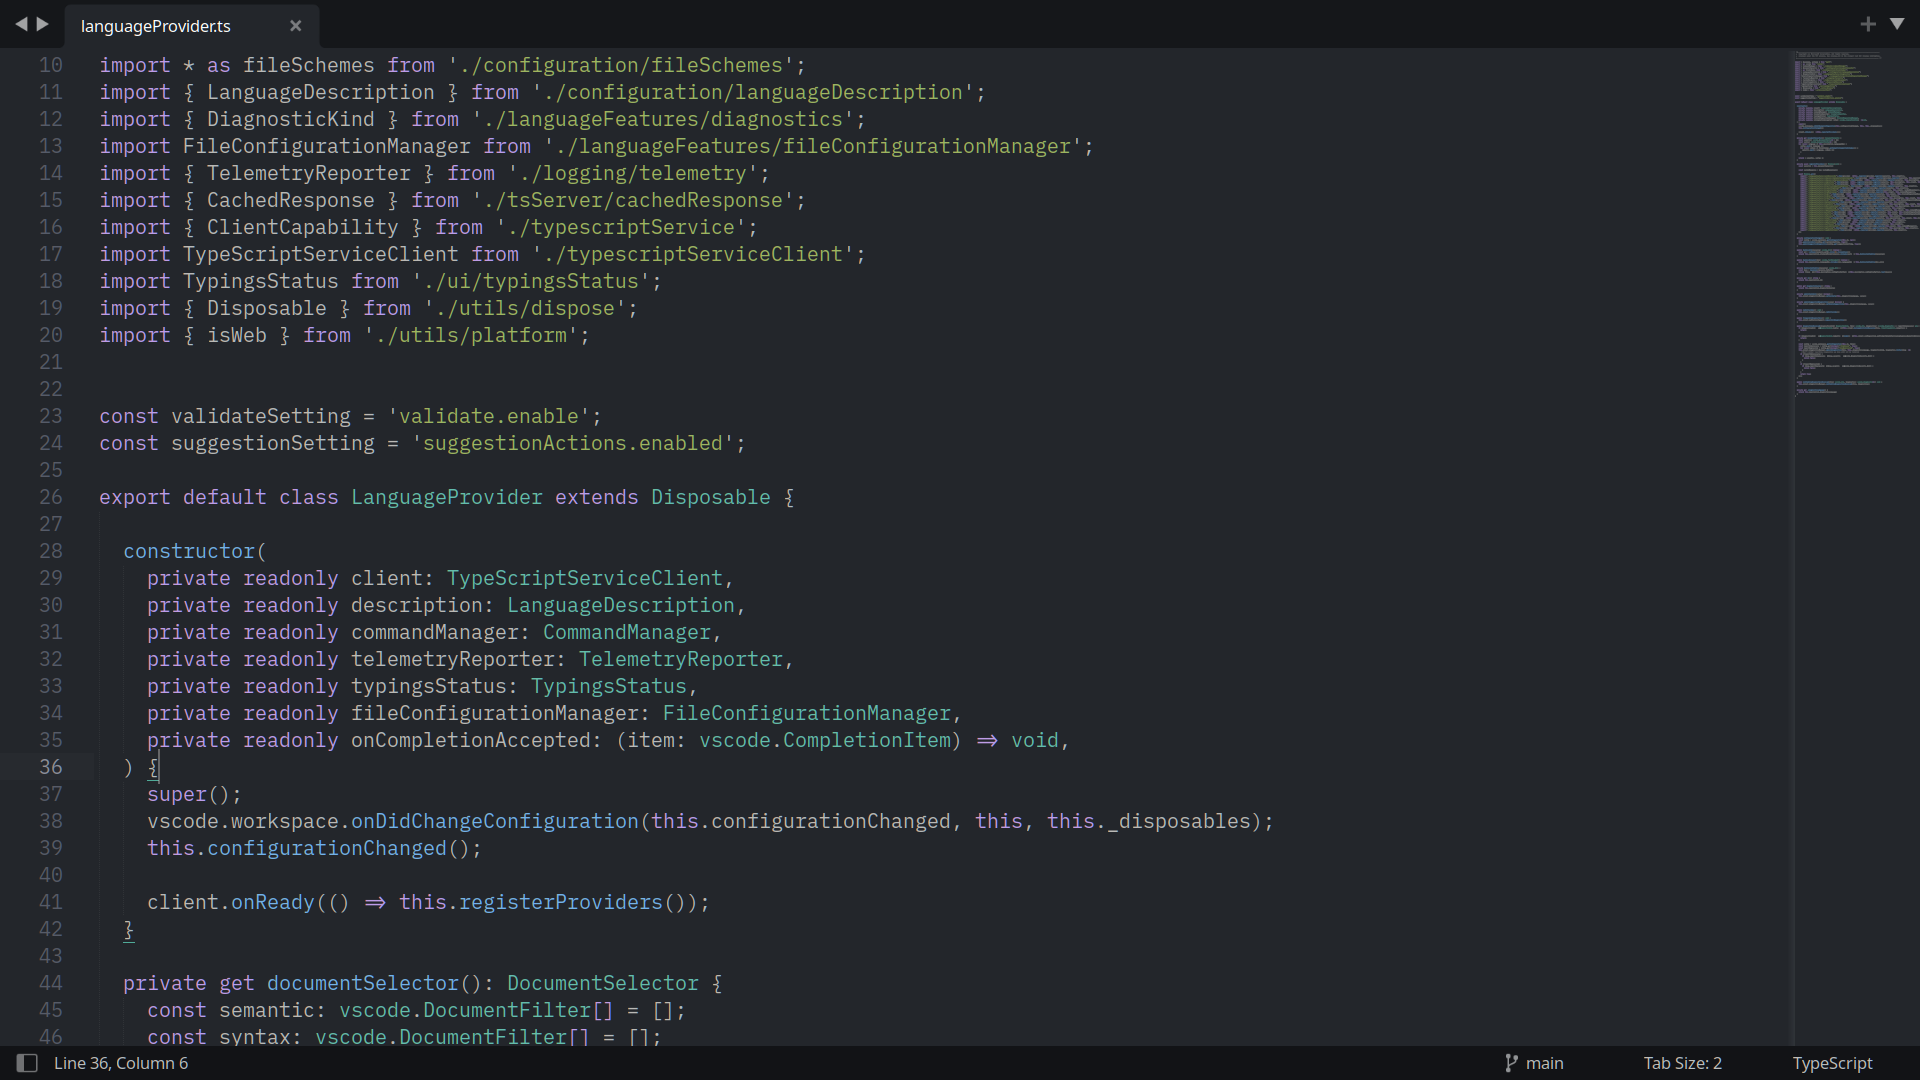Click line number 26 in gutter

pyautogui.click(x=50, y=497)
